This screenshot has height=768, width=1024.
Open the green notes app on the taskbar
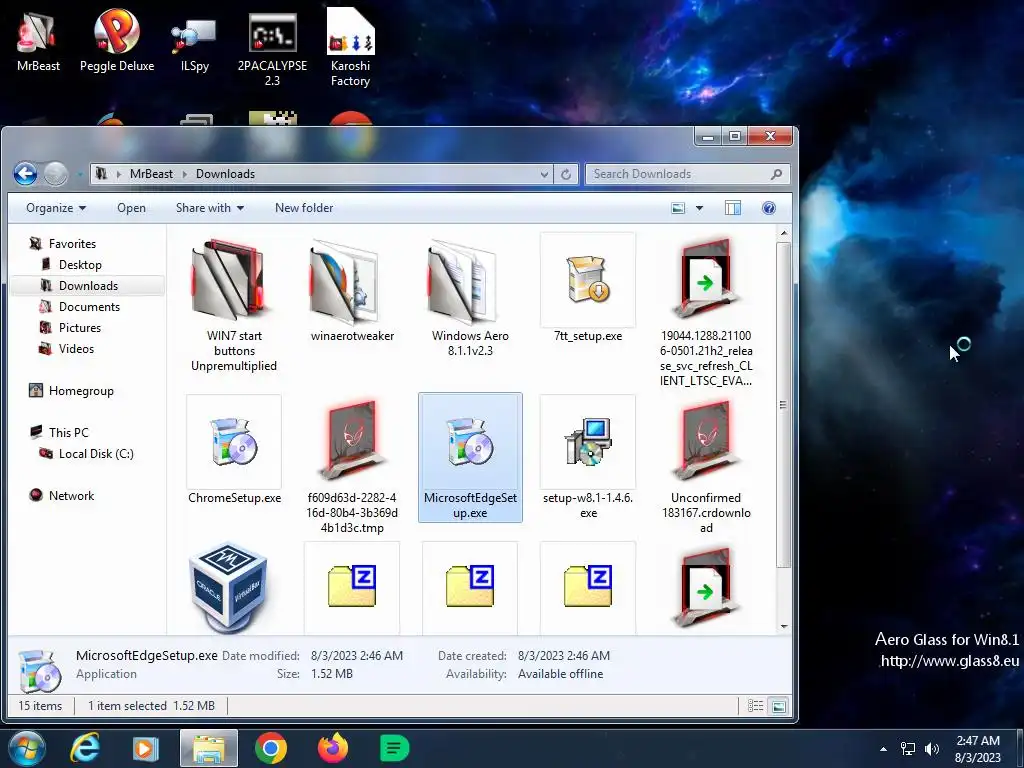[x=394, y=748]
